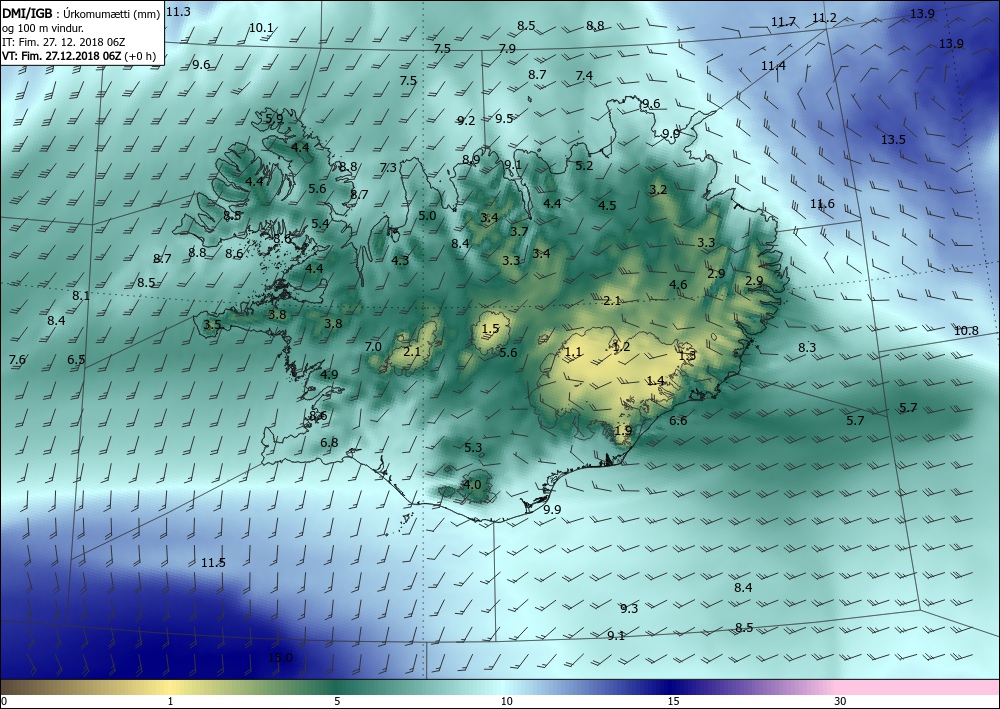Click the 'DMI/IGB : Úrkomumætti (mm)' title line
Screen dimensions: 1000x709
tap(81, 15)
